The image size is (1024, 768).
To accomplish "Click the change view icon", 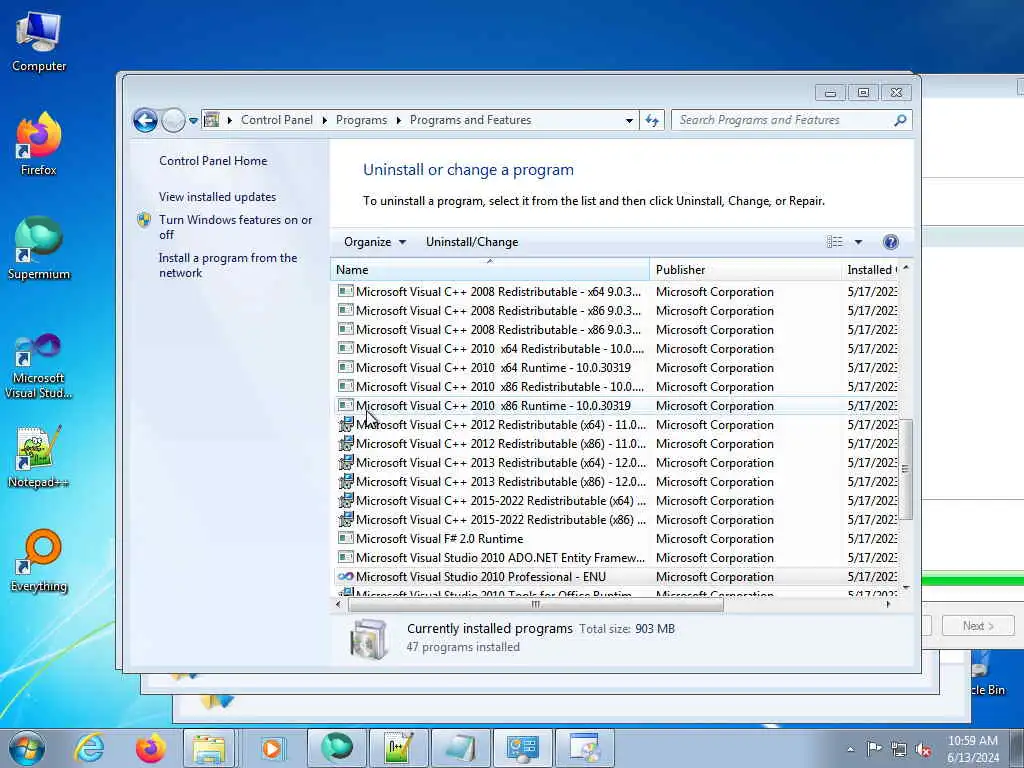I will (x=835, y=242).
